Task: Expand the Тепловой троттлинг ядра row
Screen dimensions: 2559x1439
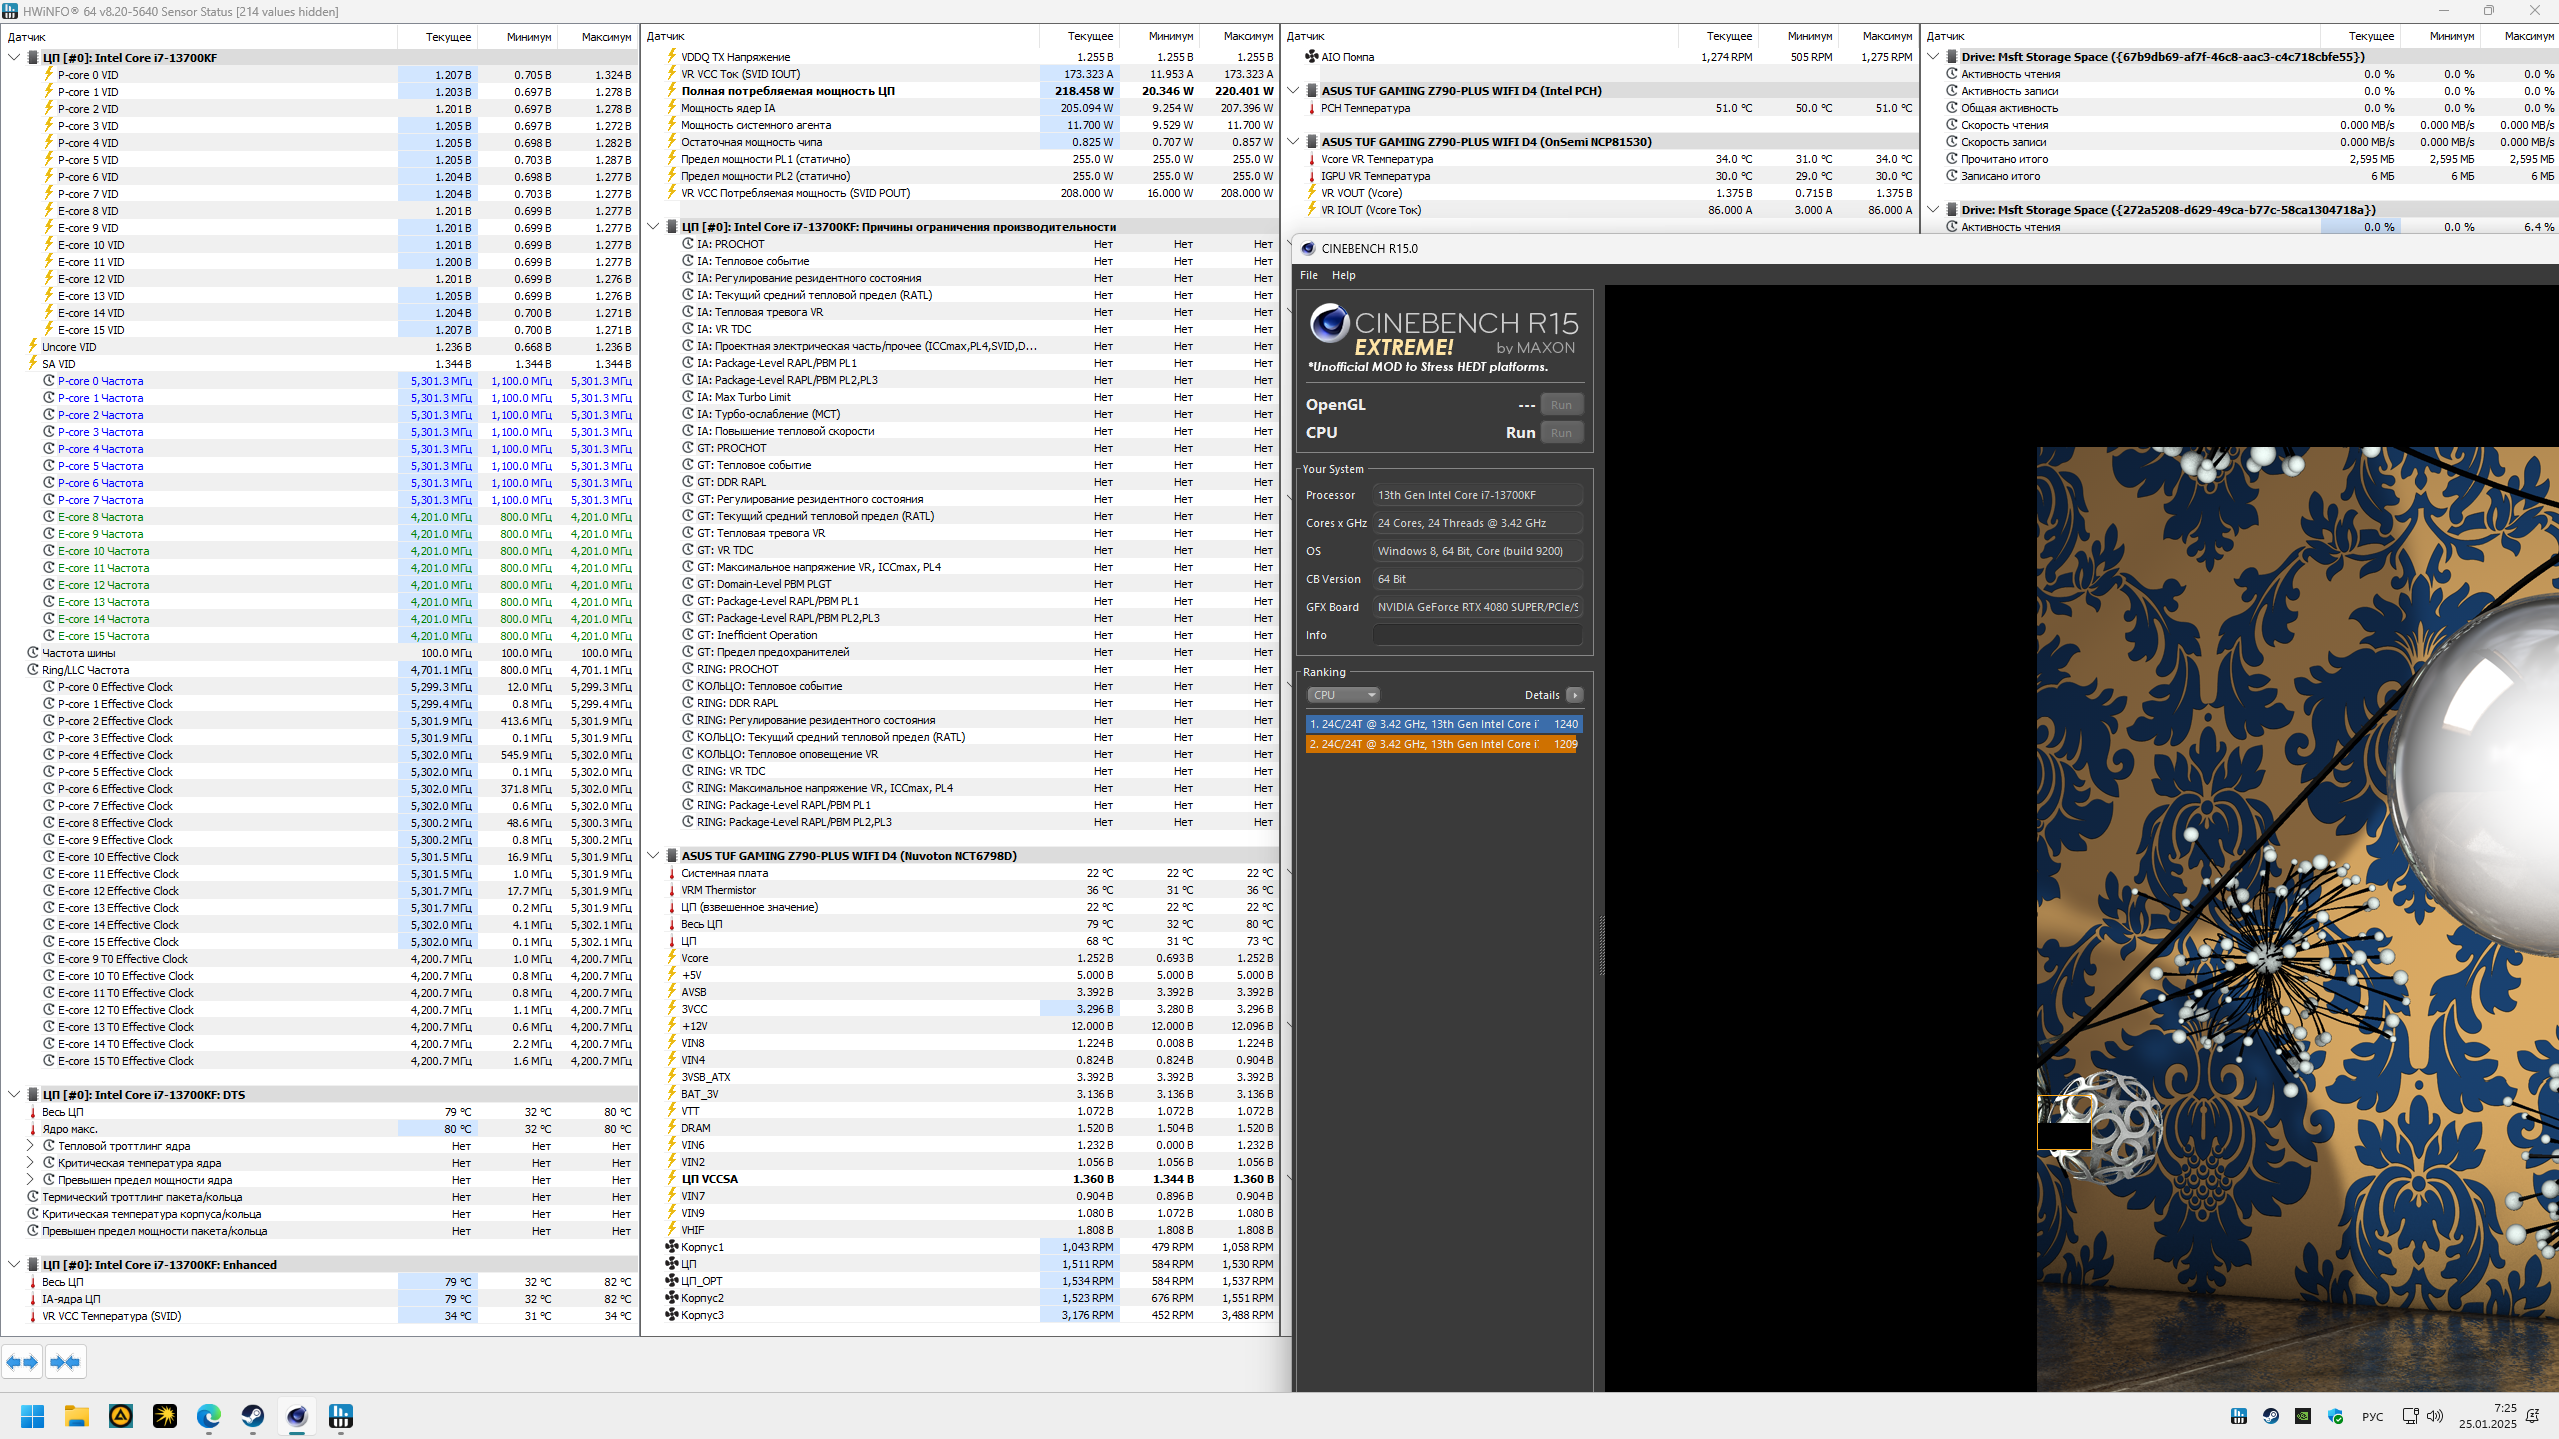Action: (x=30, y=1146)
